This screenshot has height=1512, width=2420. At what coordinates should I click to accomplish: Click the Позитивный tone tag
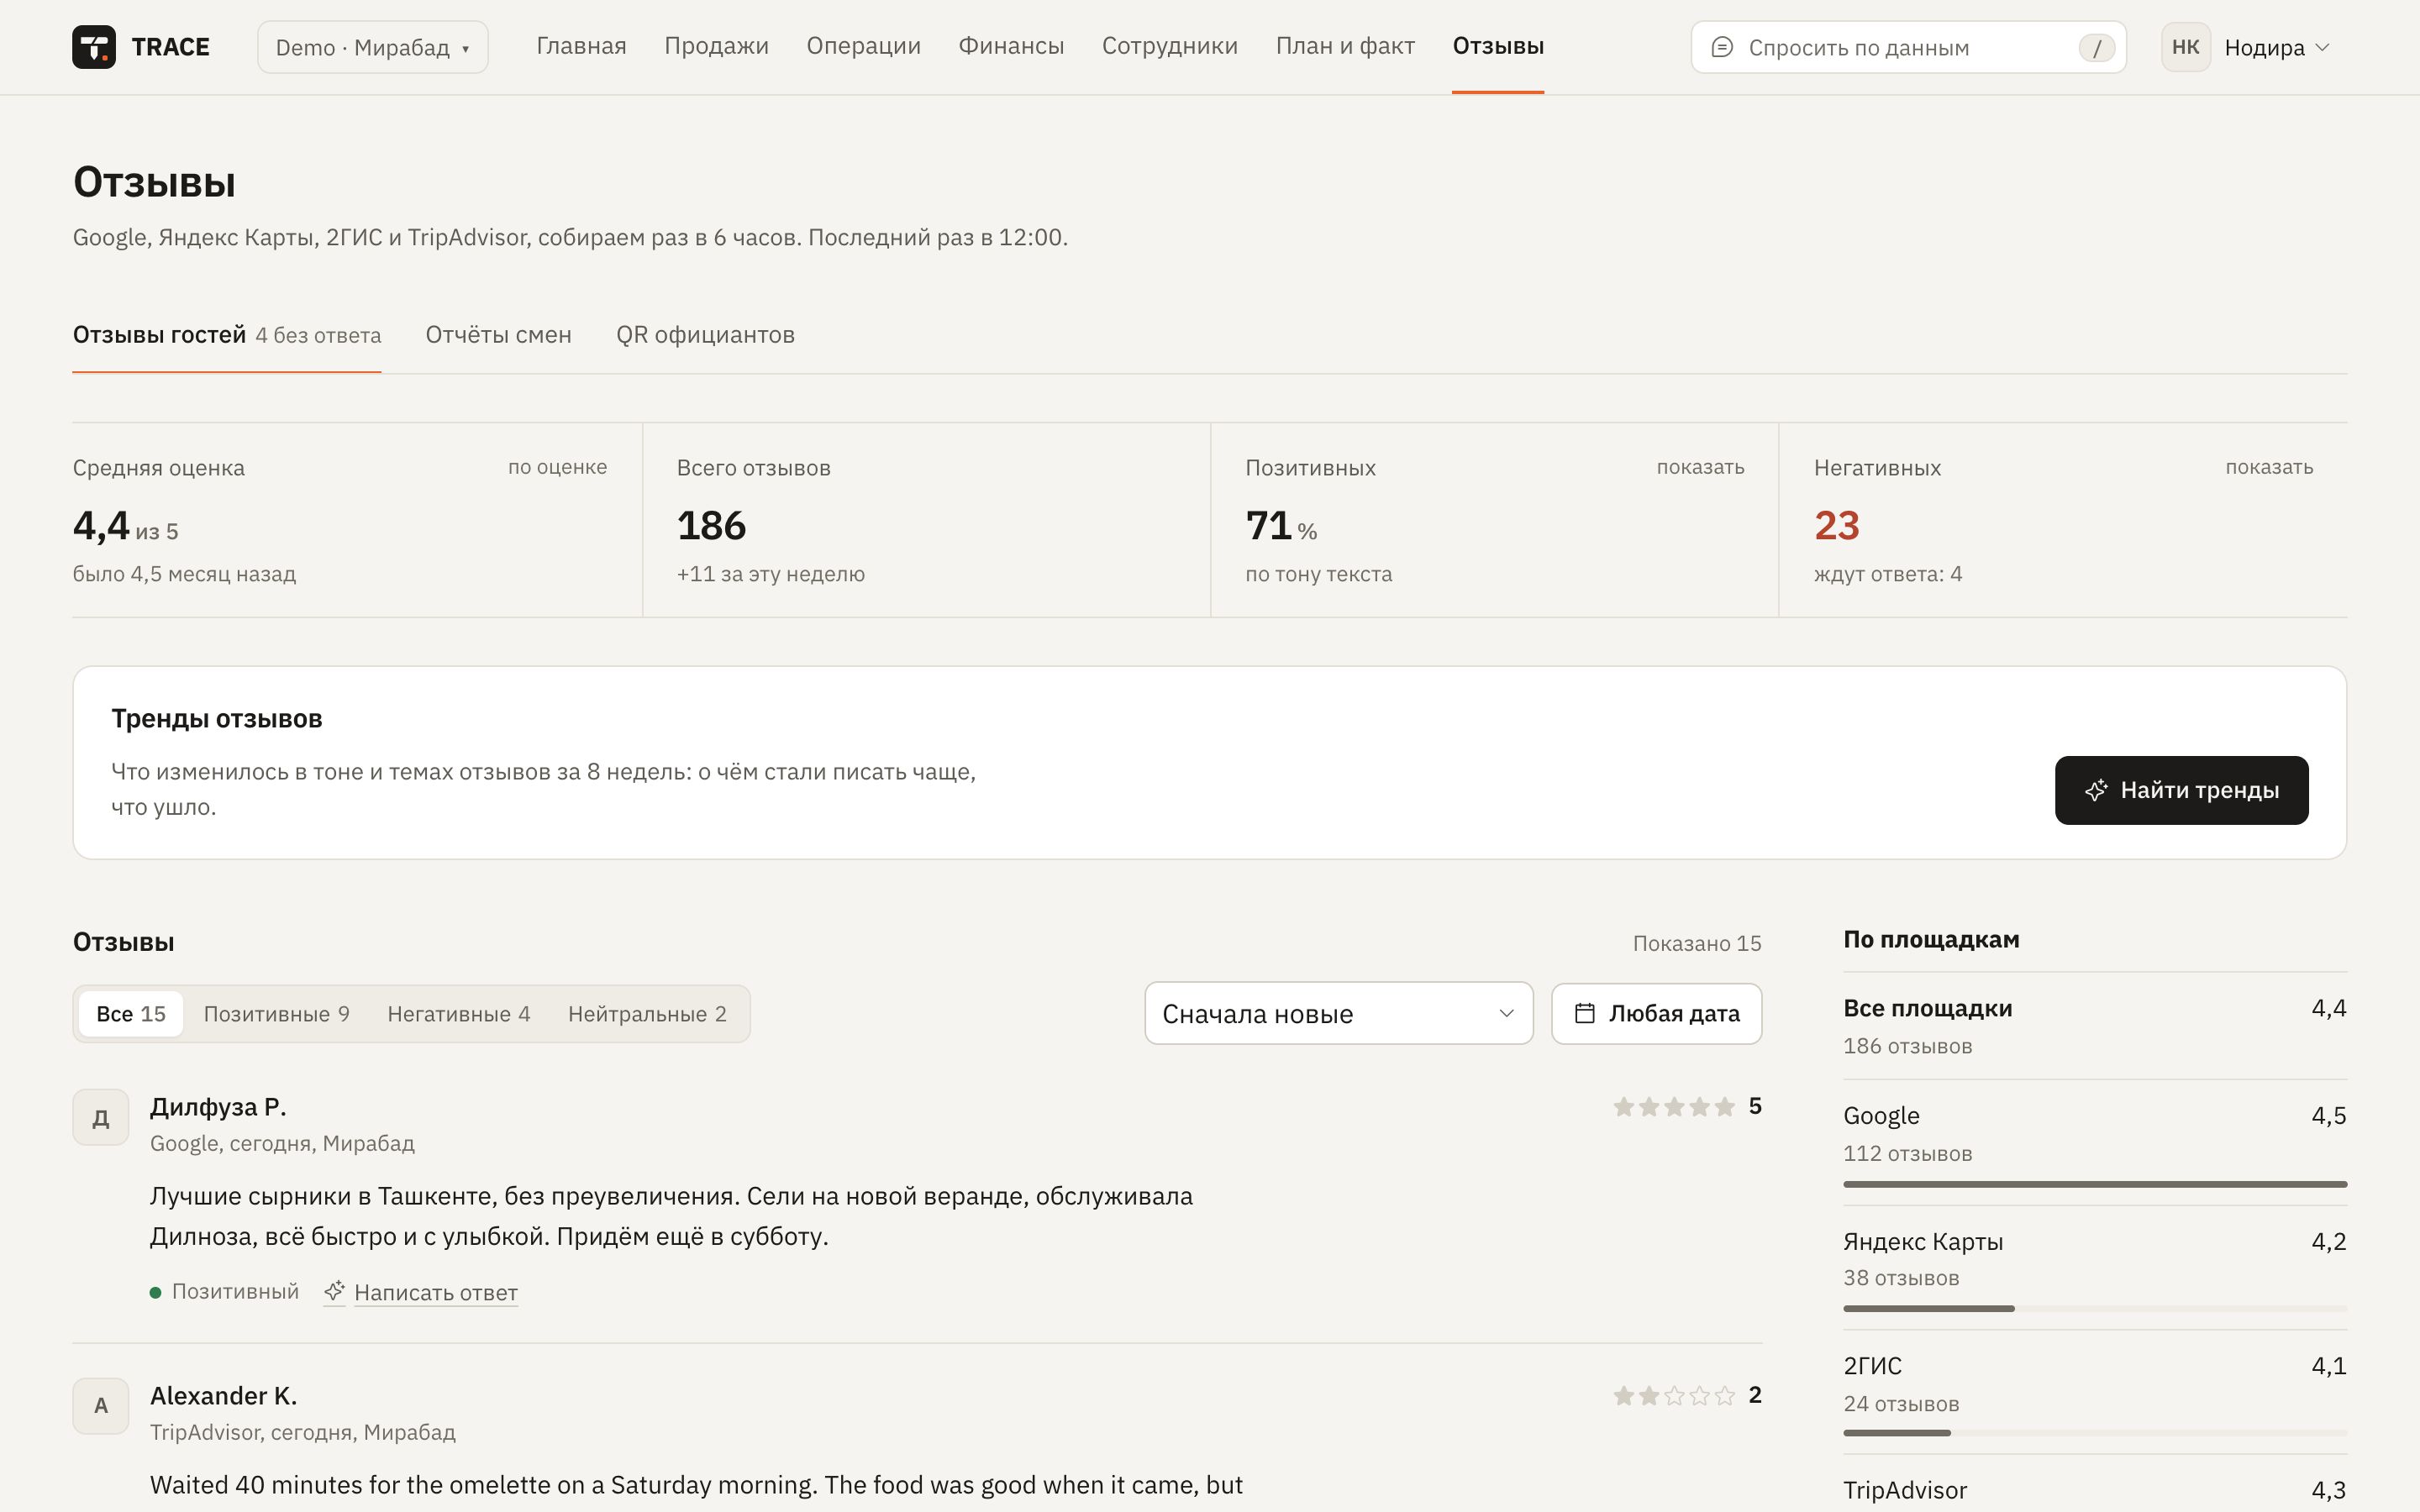click(x=224, y=1291)
